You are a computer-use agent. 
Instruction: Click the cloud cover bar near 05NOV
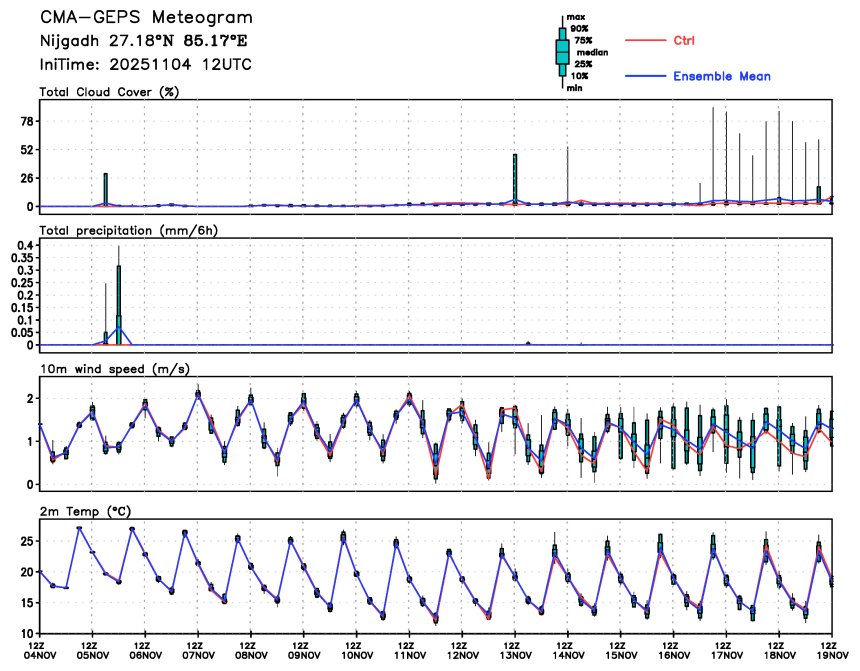click(x=105, y=188)
